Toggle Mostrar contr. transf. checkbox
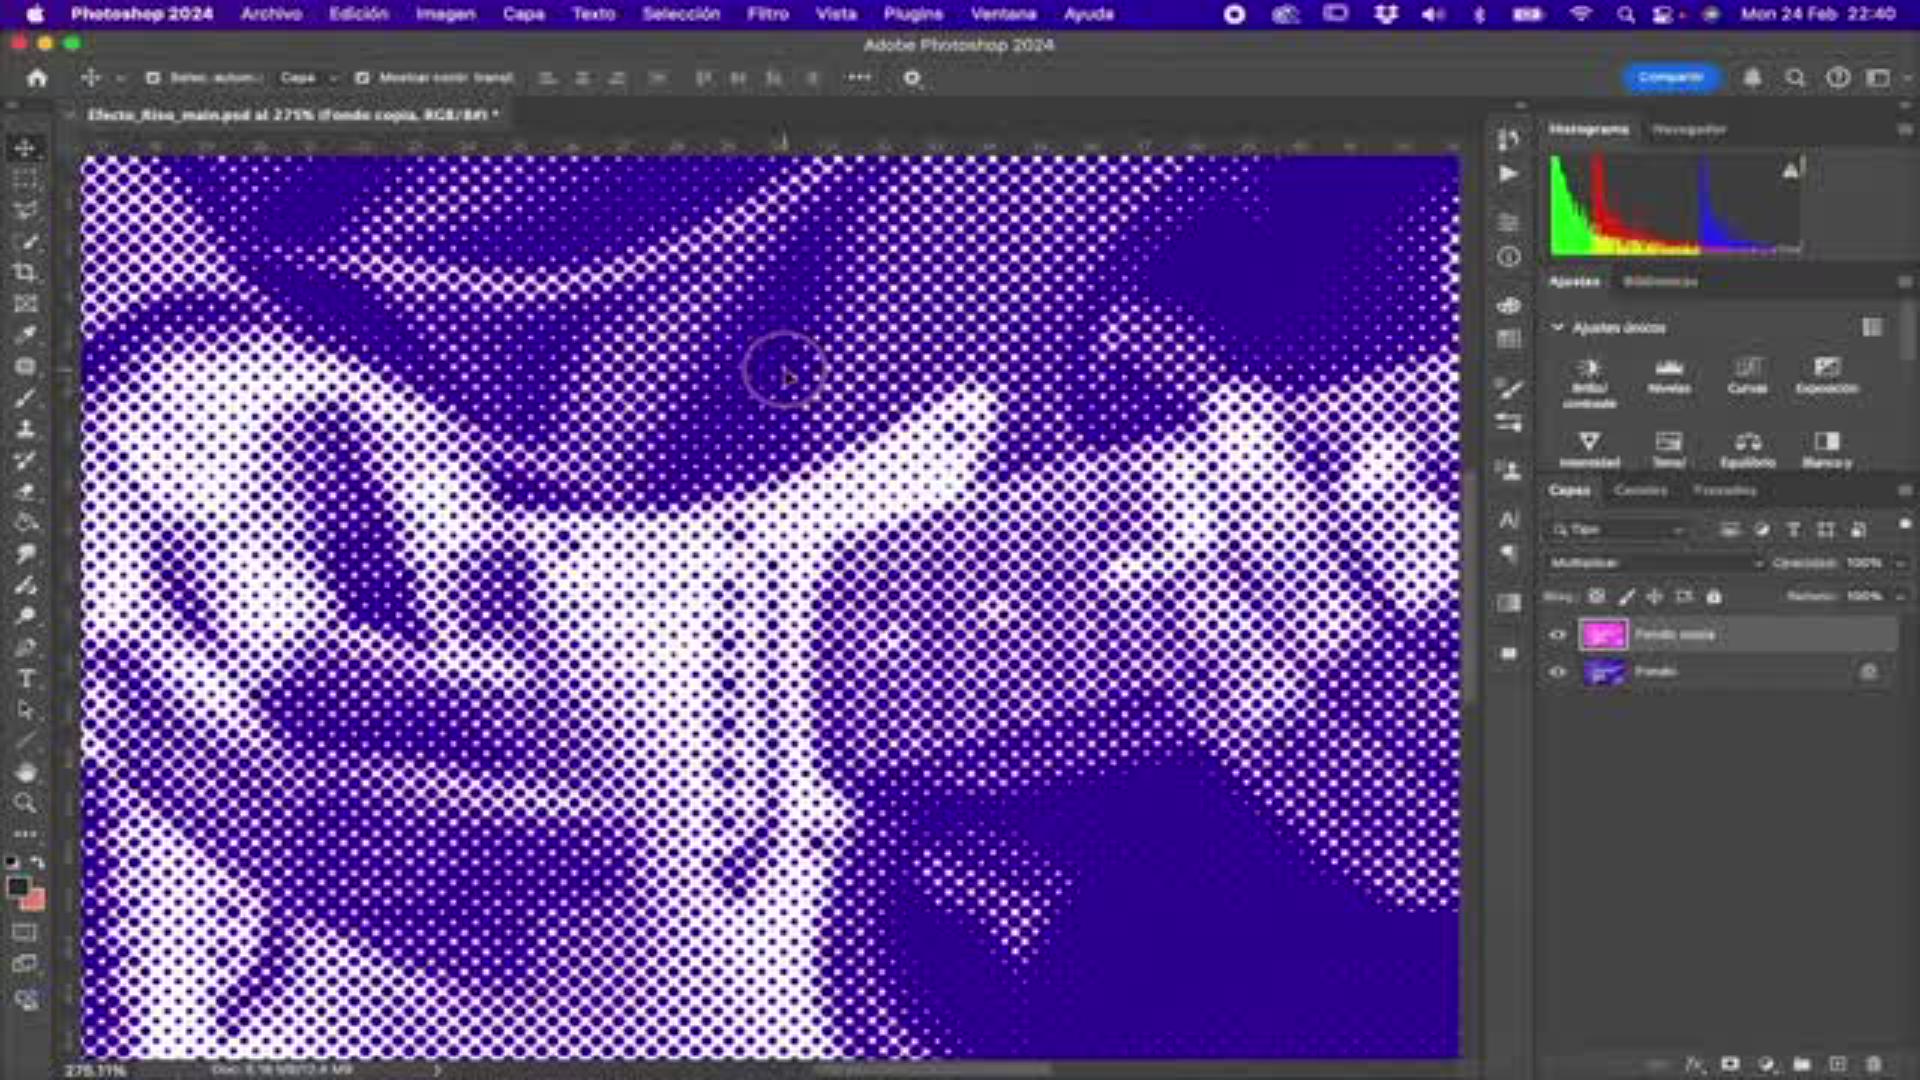This screenshot has height=1080, width=1920. tap(362, 78)
